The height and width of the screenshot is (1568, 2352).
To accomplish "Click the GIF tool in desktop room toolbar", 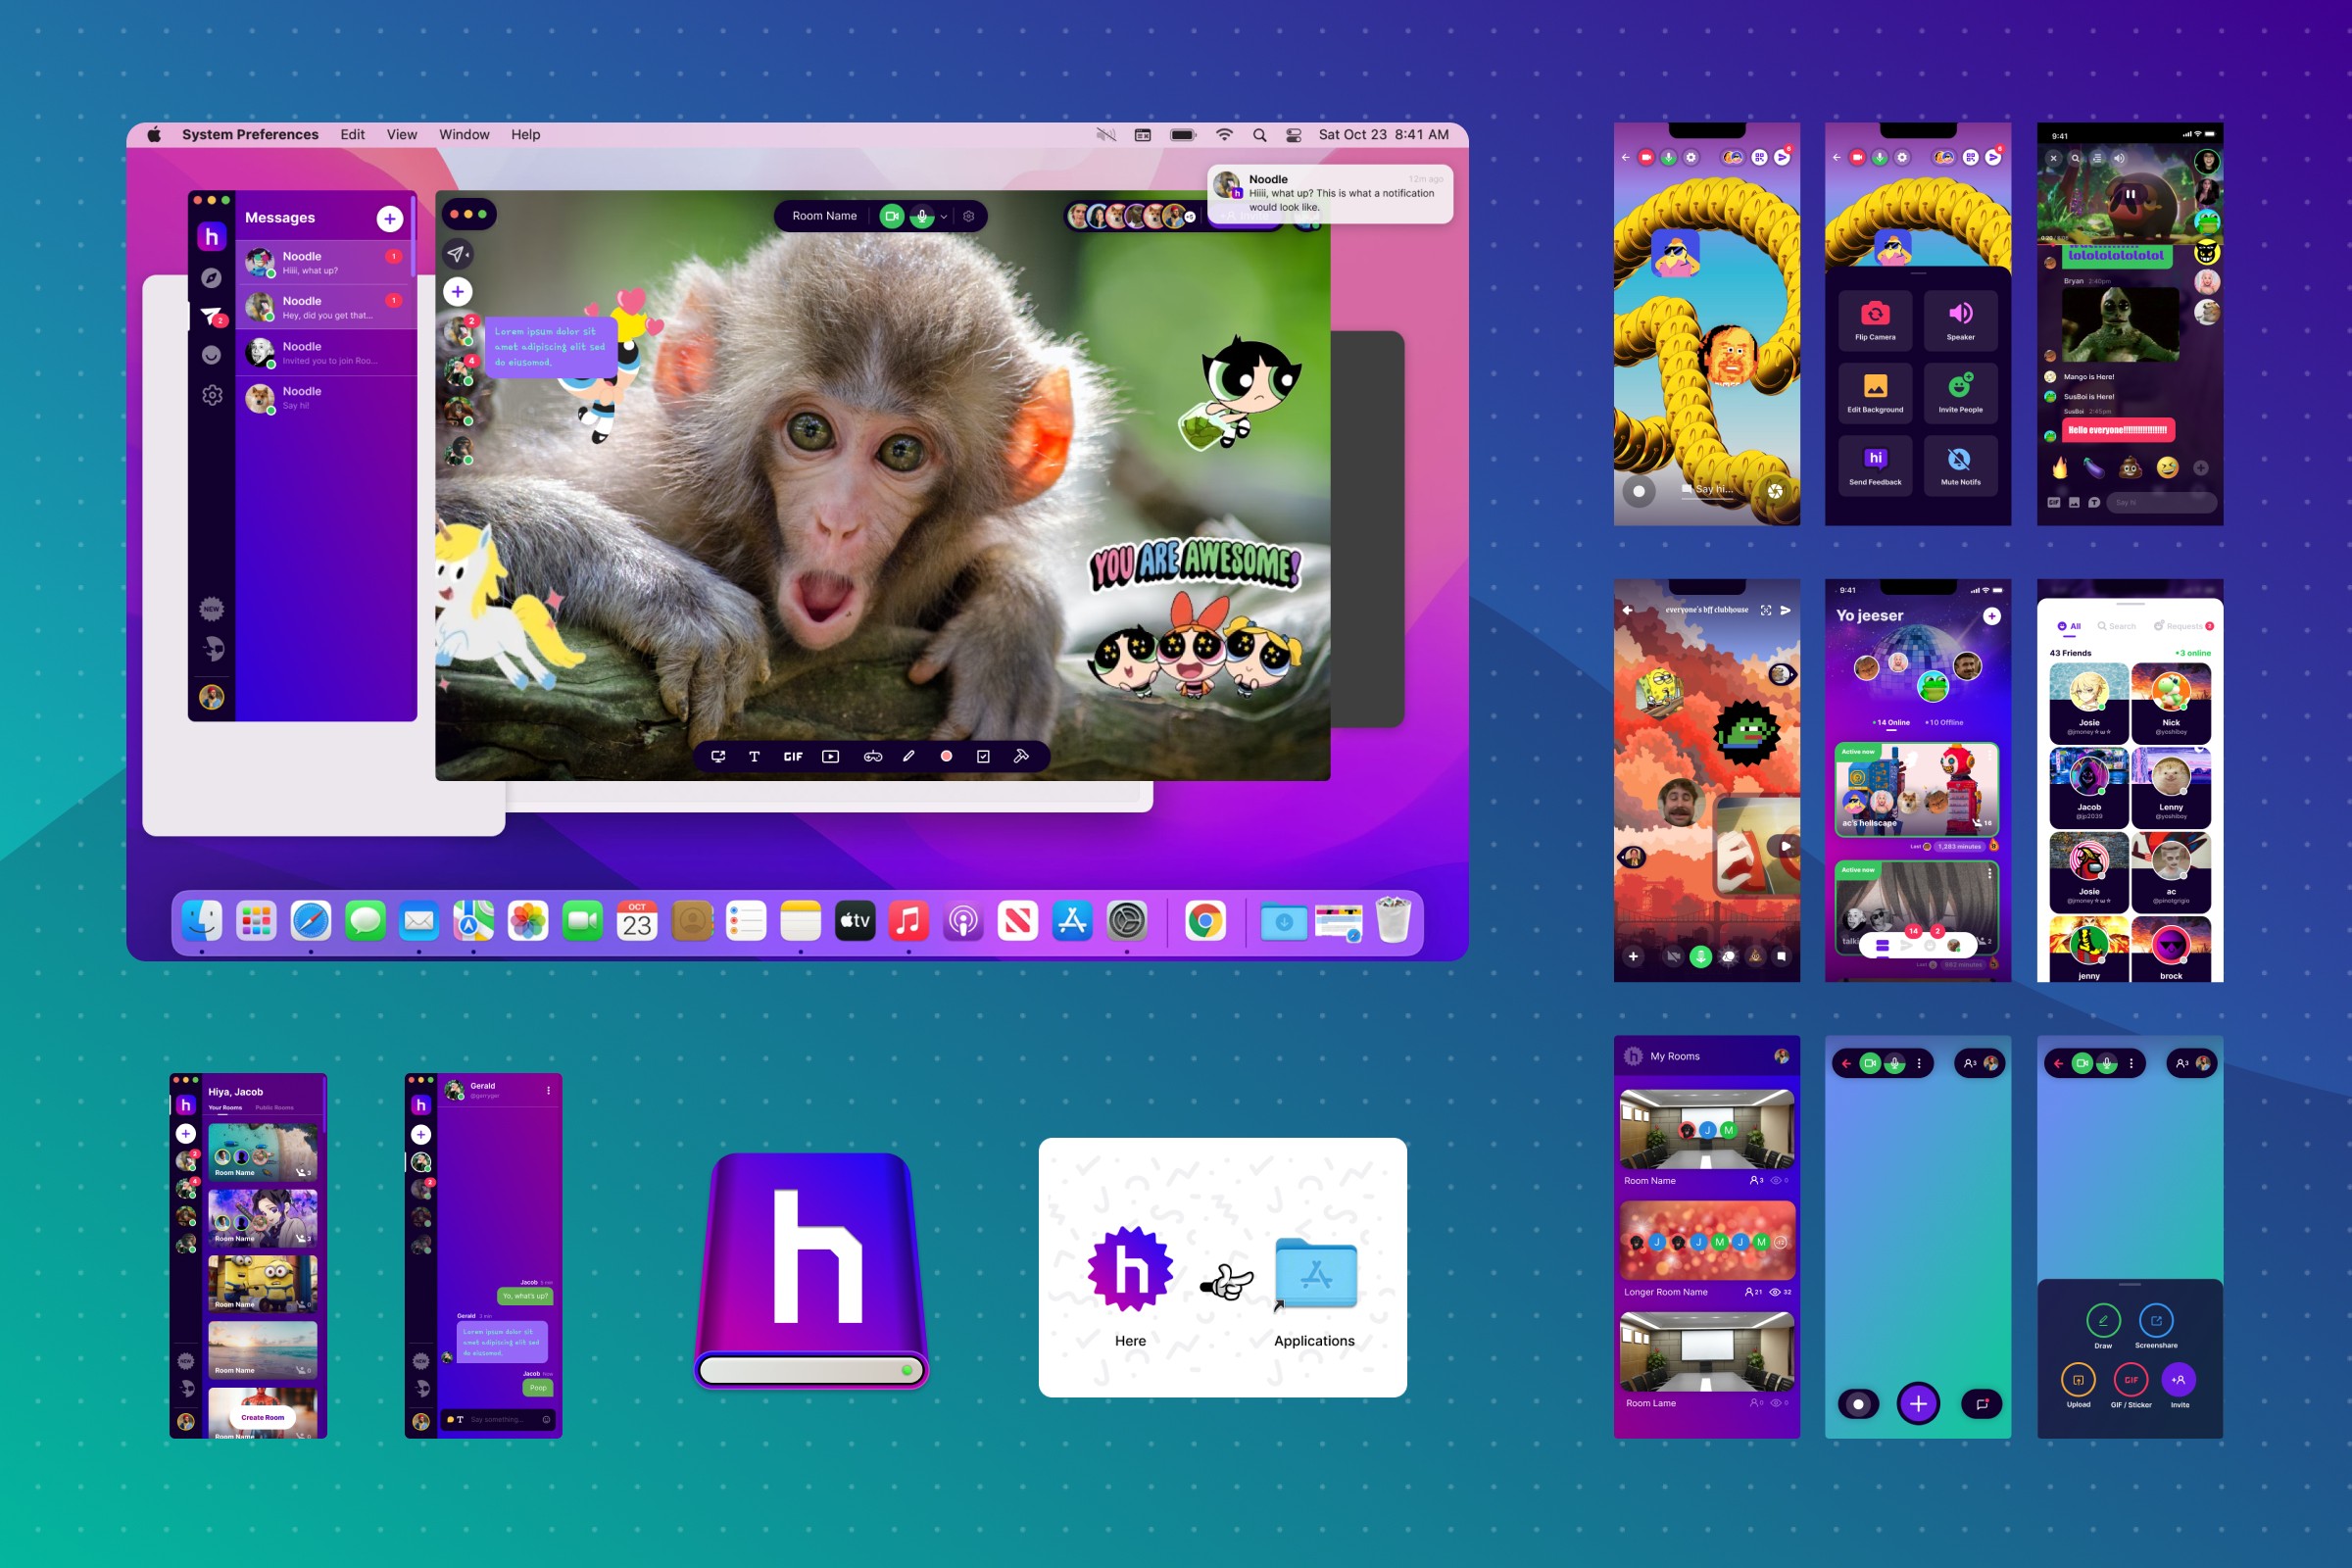I will [x=793, y=756].
